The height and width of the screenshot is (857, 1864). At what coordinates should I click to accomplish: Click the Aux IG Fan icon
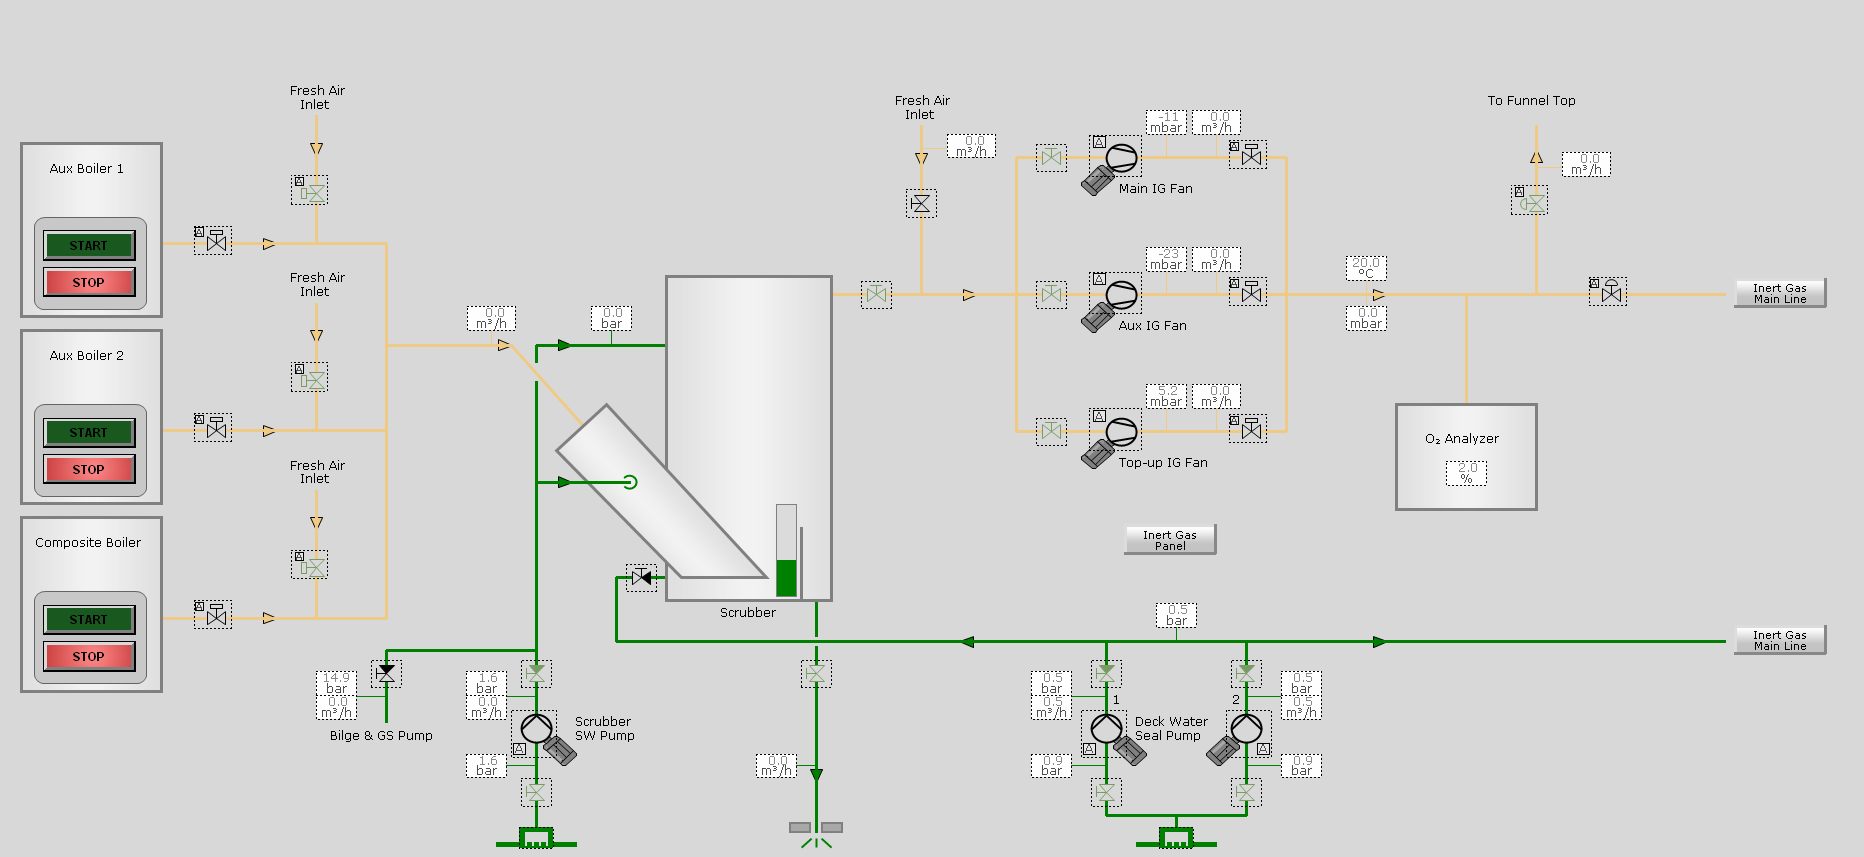click(1121, 295)
